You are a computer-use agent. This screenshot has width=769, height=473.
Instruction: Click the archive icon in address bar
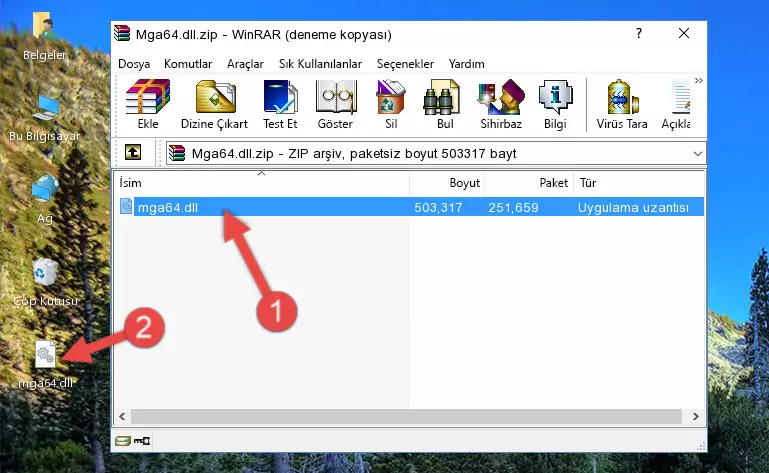point(177,153)
